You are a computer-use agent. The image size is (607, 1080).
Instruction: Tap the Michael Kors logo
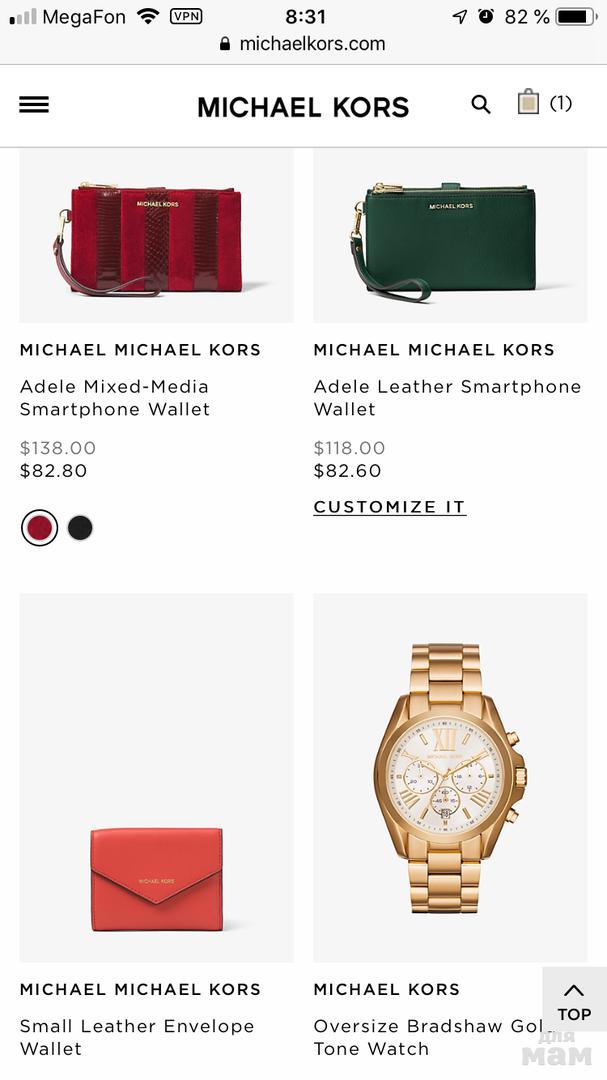(303, 107)
